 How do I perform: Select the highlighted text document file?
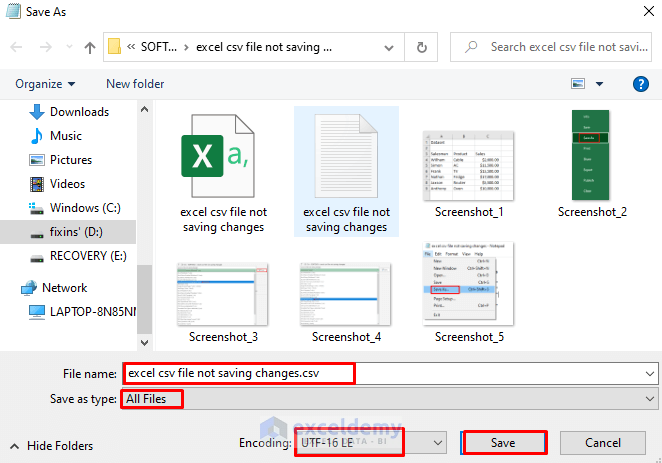point(346,172)
